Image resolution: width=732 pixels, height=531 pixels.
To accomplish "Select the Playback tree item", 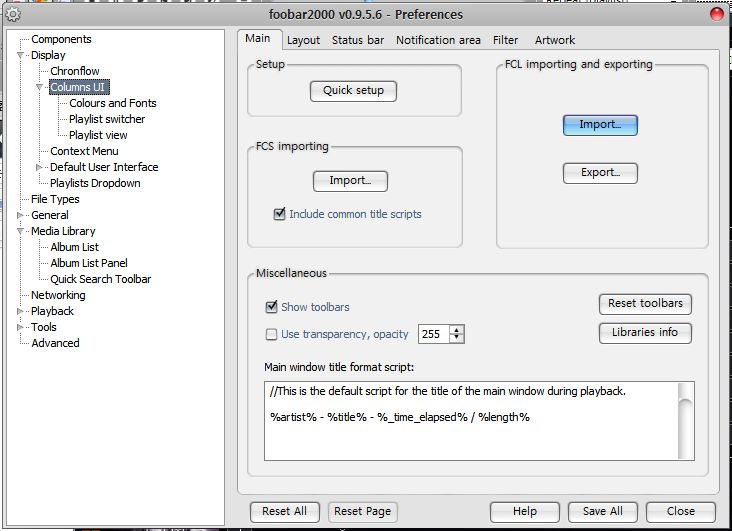I will [52, 311].
